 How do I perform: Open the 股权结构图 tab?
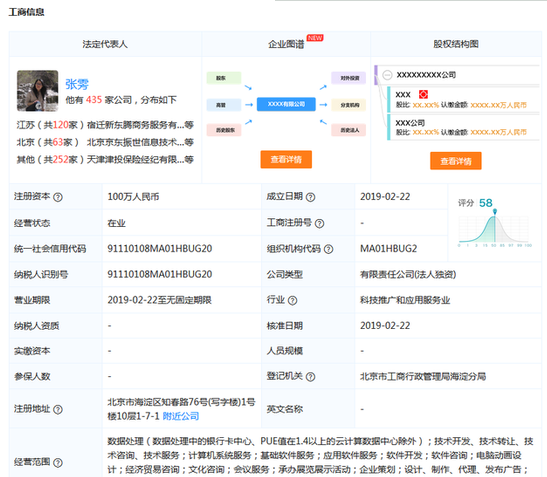pyautogui.click(x=456, y=44)
